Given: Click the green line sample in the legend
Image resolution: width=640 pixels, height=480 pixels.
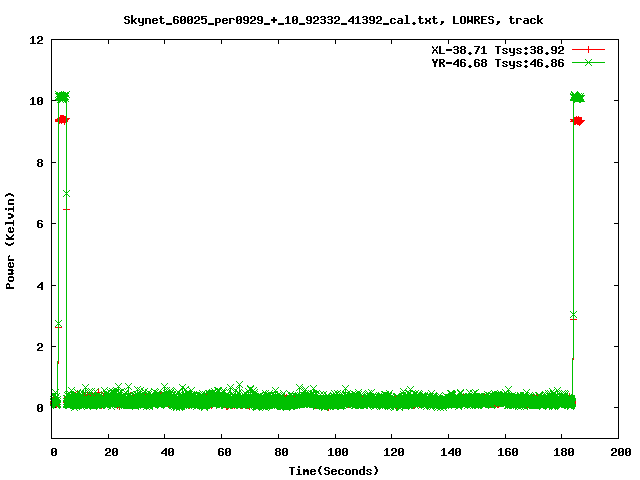Looking at the screenshot, I should point(588,62).
